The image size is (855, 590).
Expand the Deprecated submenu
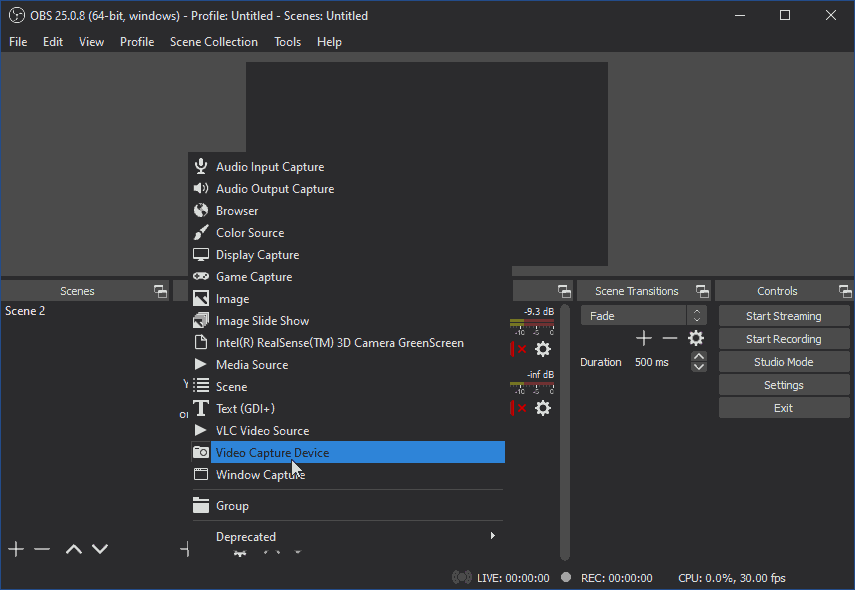pos(348,537)
